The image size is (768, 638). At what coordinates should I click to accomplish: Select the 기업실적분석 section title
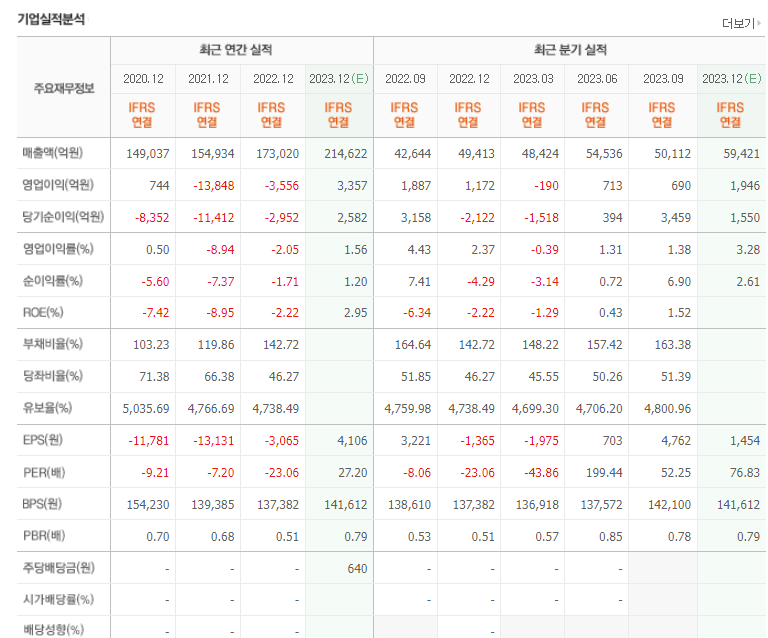51,19
